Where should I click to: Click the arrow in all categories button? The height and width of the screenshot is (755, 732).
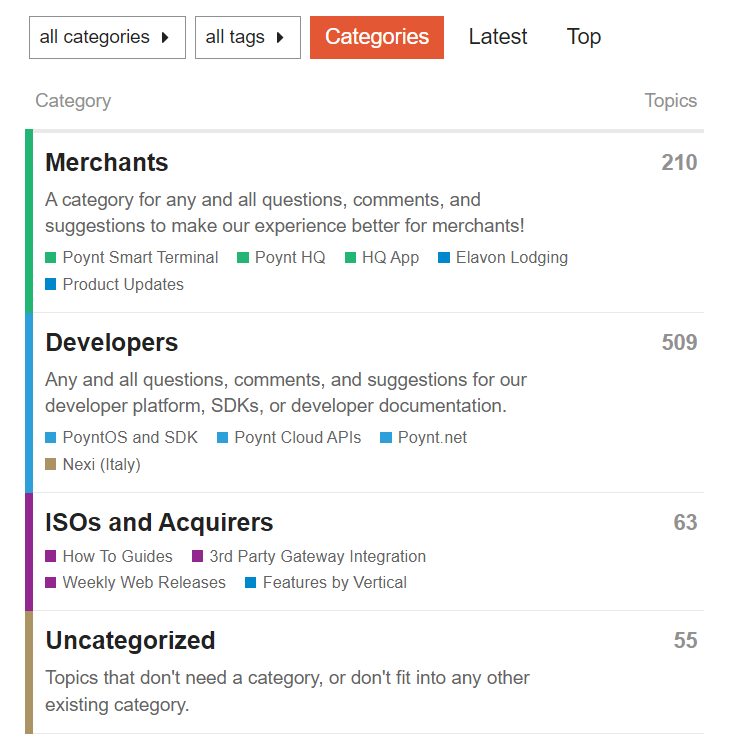point(165,38)
